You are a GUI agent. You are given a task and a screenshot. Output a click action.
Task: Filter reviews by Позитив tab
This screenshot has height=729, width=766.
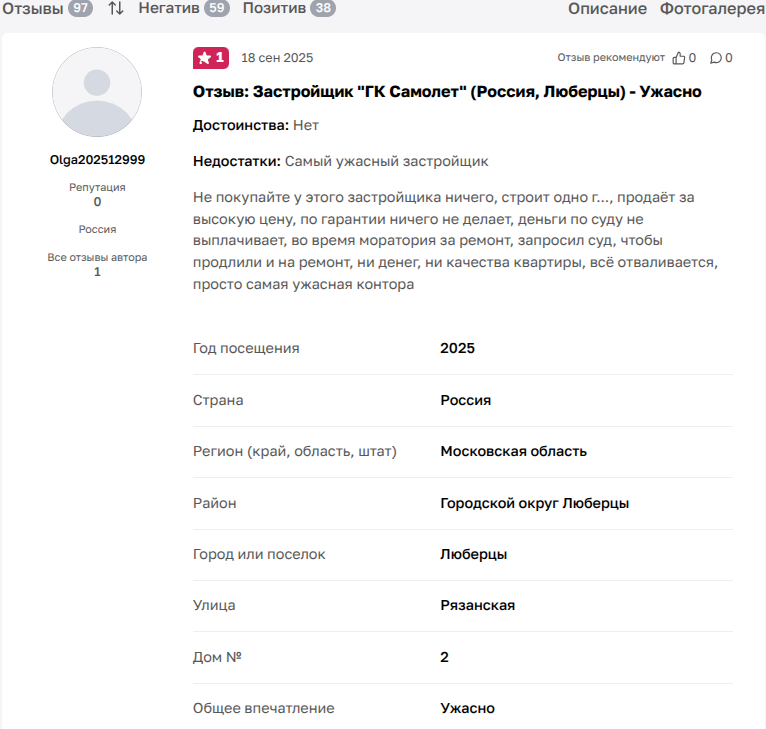coord(272,8)
